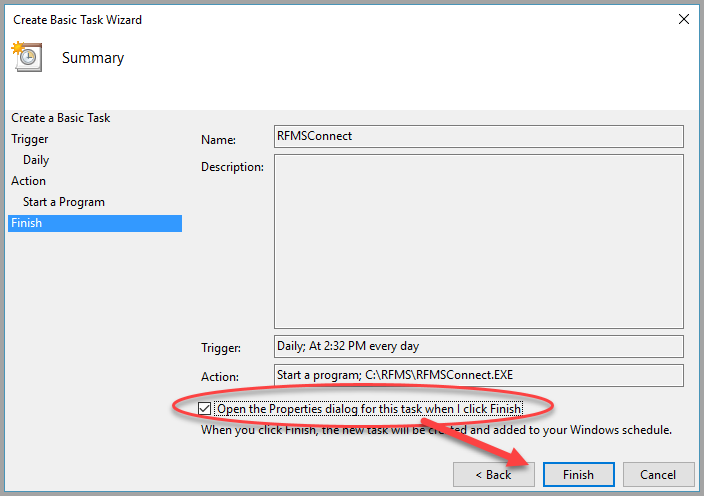Select Create a Basic Task step
This screenshot has width=704, height=496.
61,118
